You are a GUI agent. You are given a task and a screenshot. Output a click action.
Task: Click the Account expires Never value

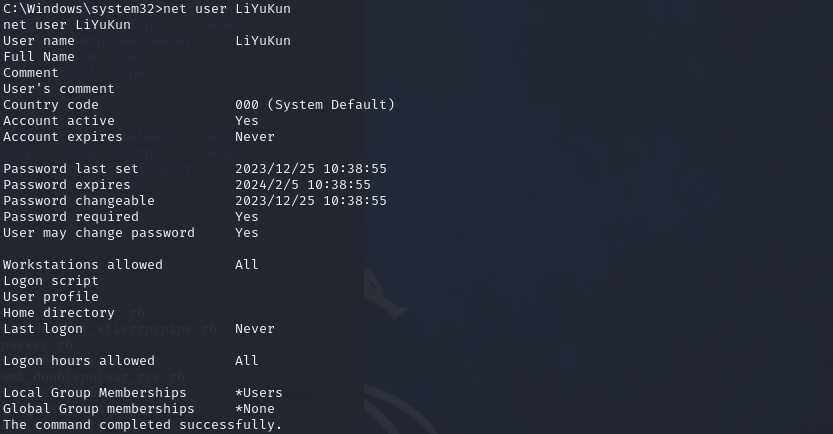pyautogui.click(x=255, y=137)
